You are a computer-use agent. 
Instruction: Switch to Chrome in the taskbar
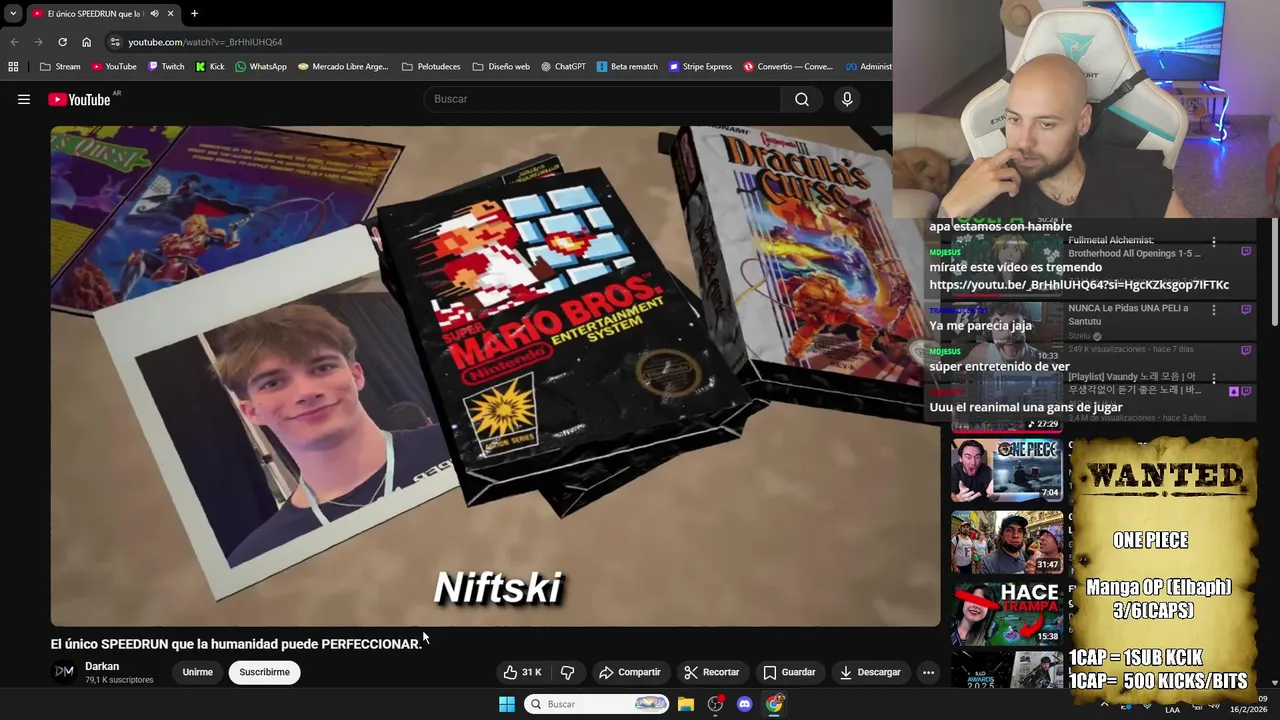point(774,704)
